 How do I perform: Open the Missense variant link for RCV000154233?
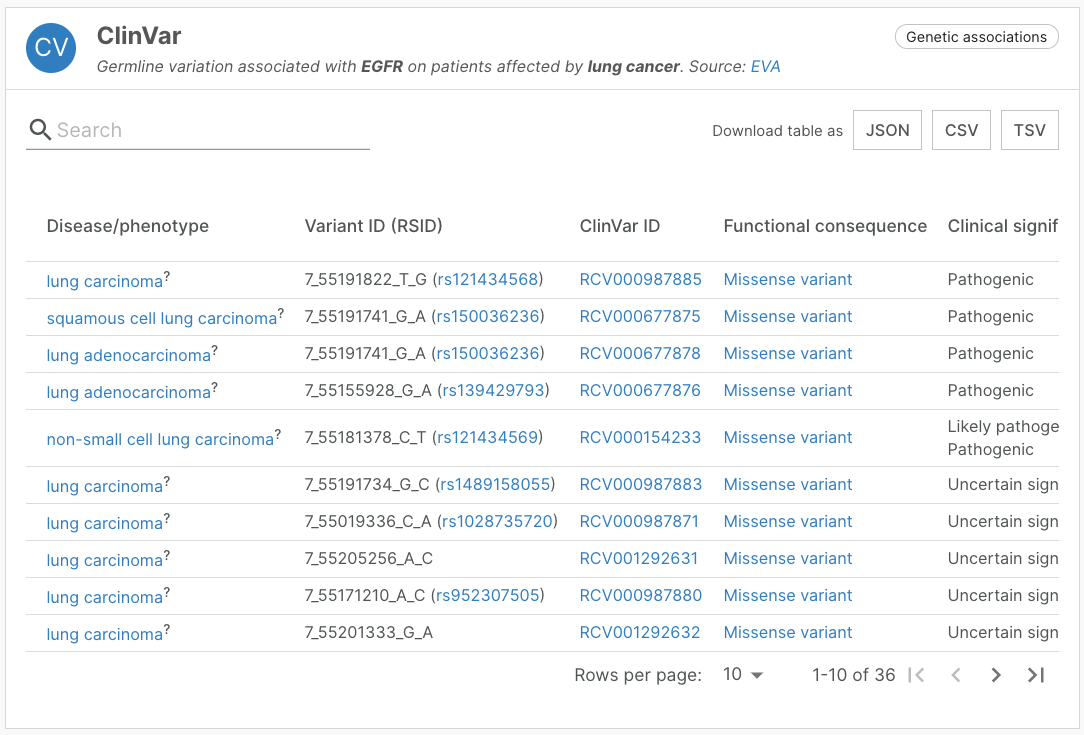(x=787, y=438)
